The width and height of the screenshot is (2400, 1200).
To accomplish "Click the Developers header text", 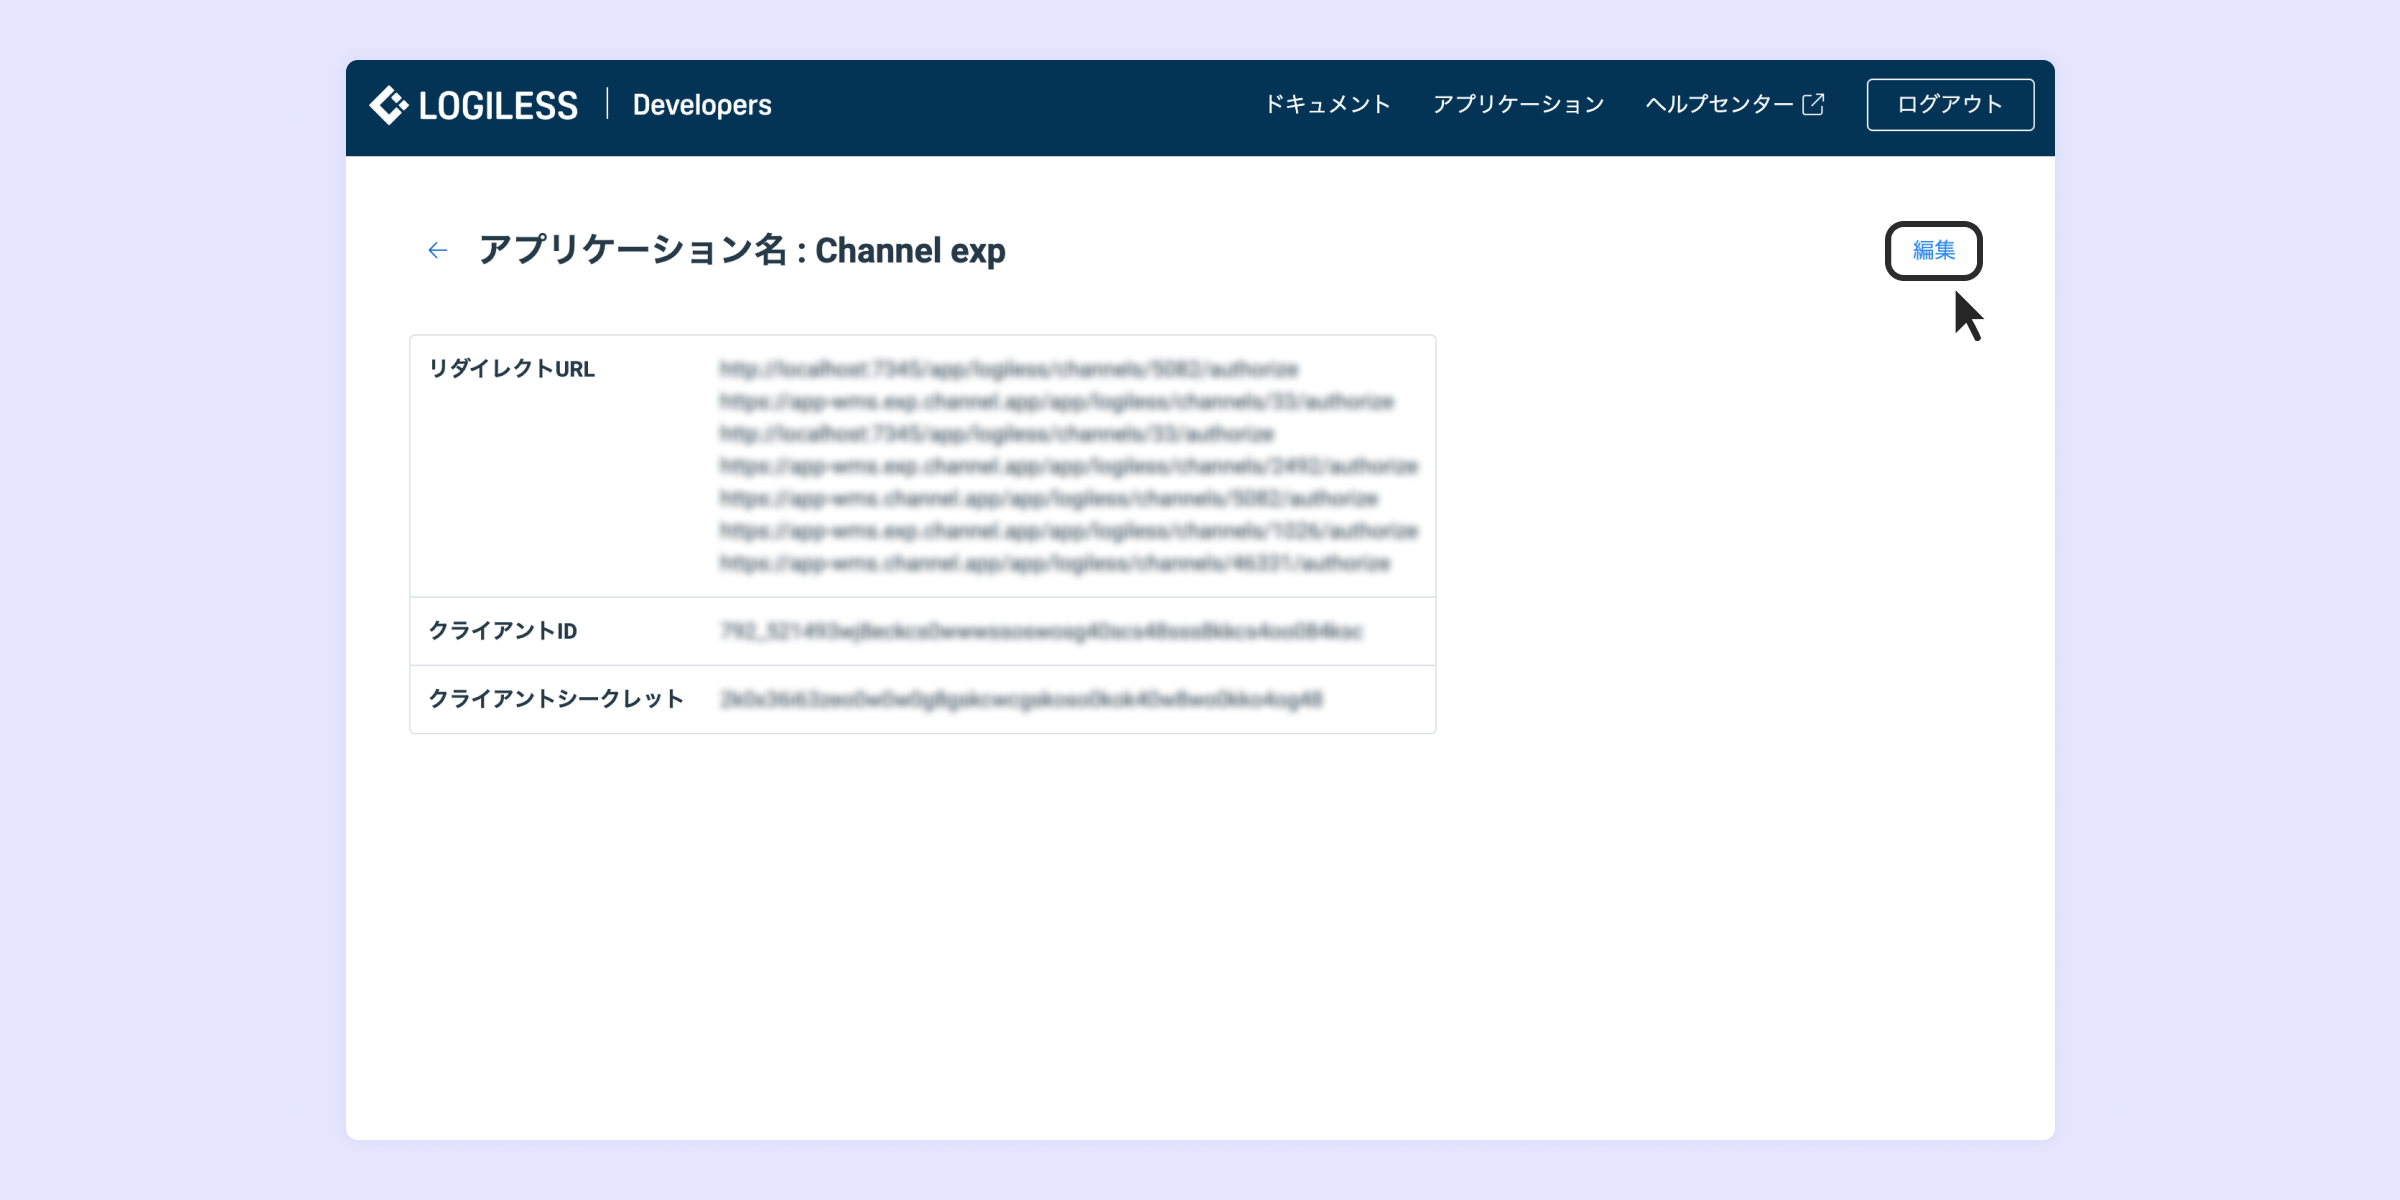I will (x=702, y=105).
